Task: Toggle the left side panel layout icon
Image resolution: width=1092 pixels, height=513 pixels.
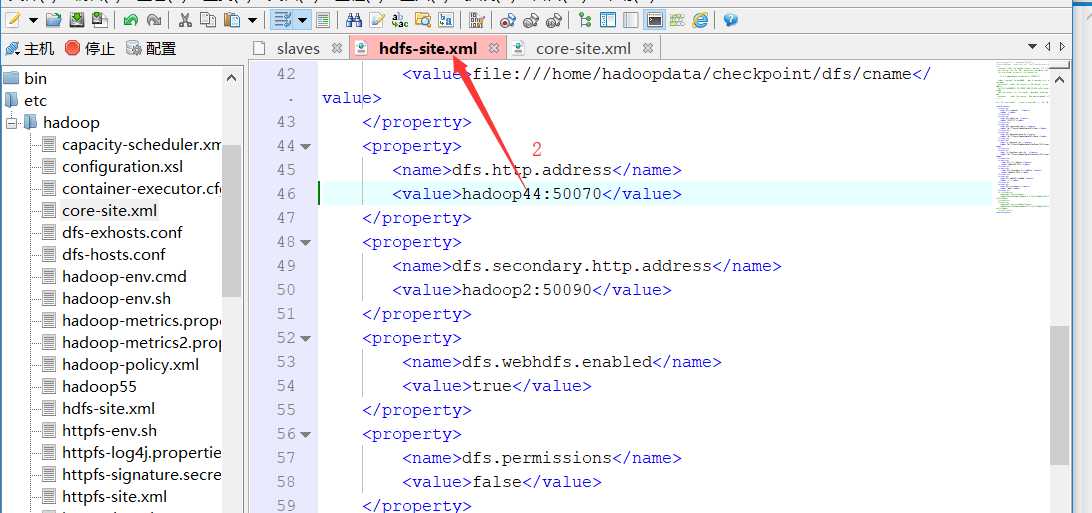Action: tap(608, 19)
